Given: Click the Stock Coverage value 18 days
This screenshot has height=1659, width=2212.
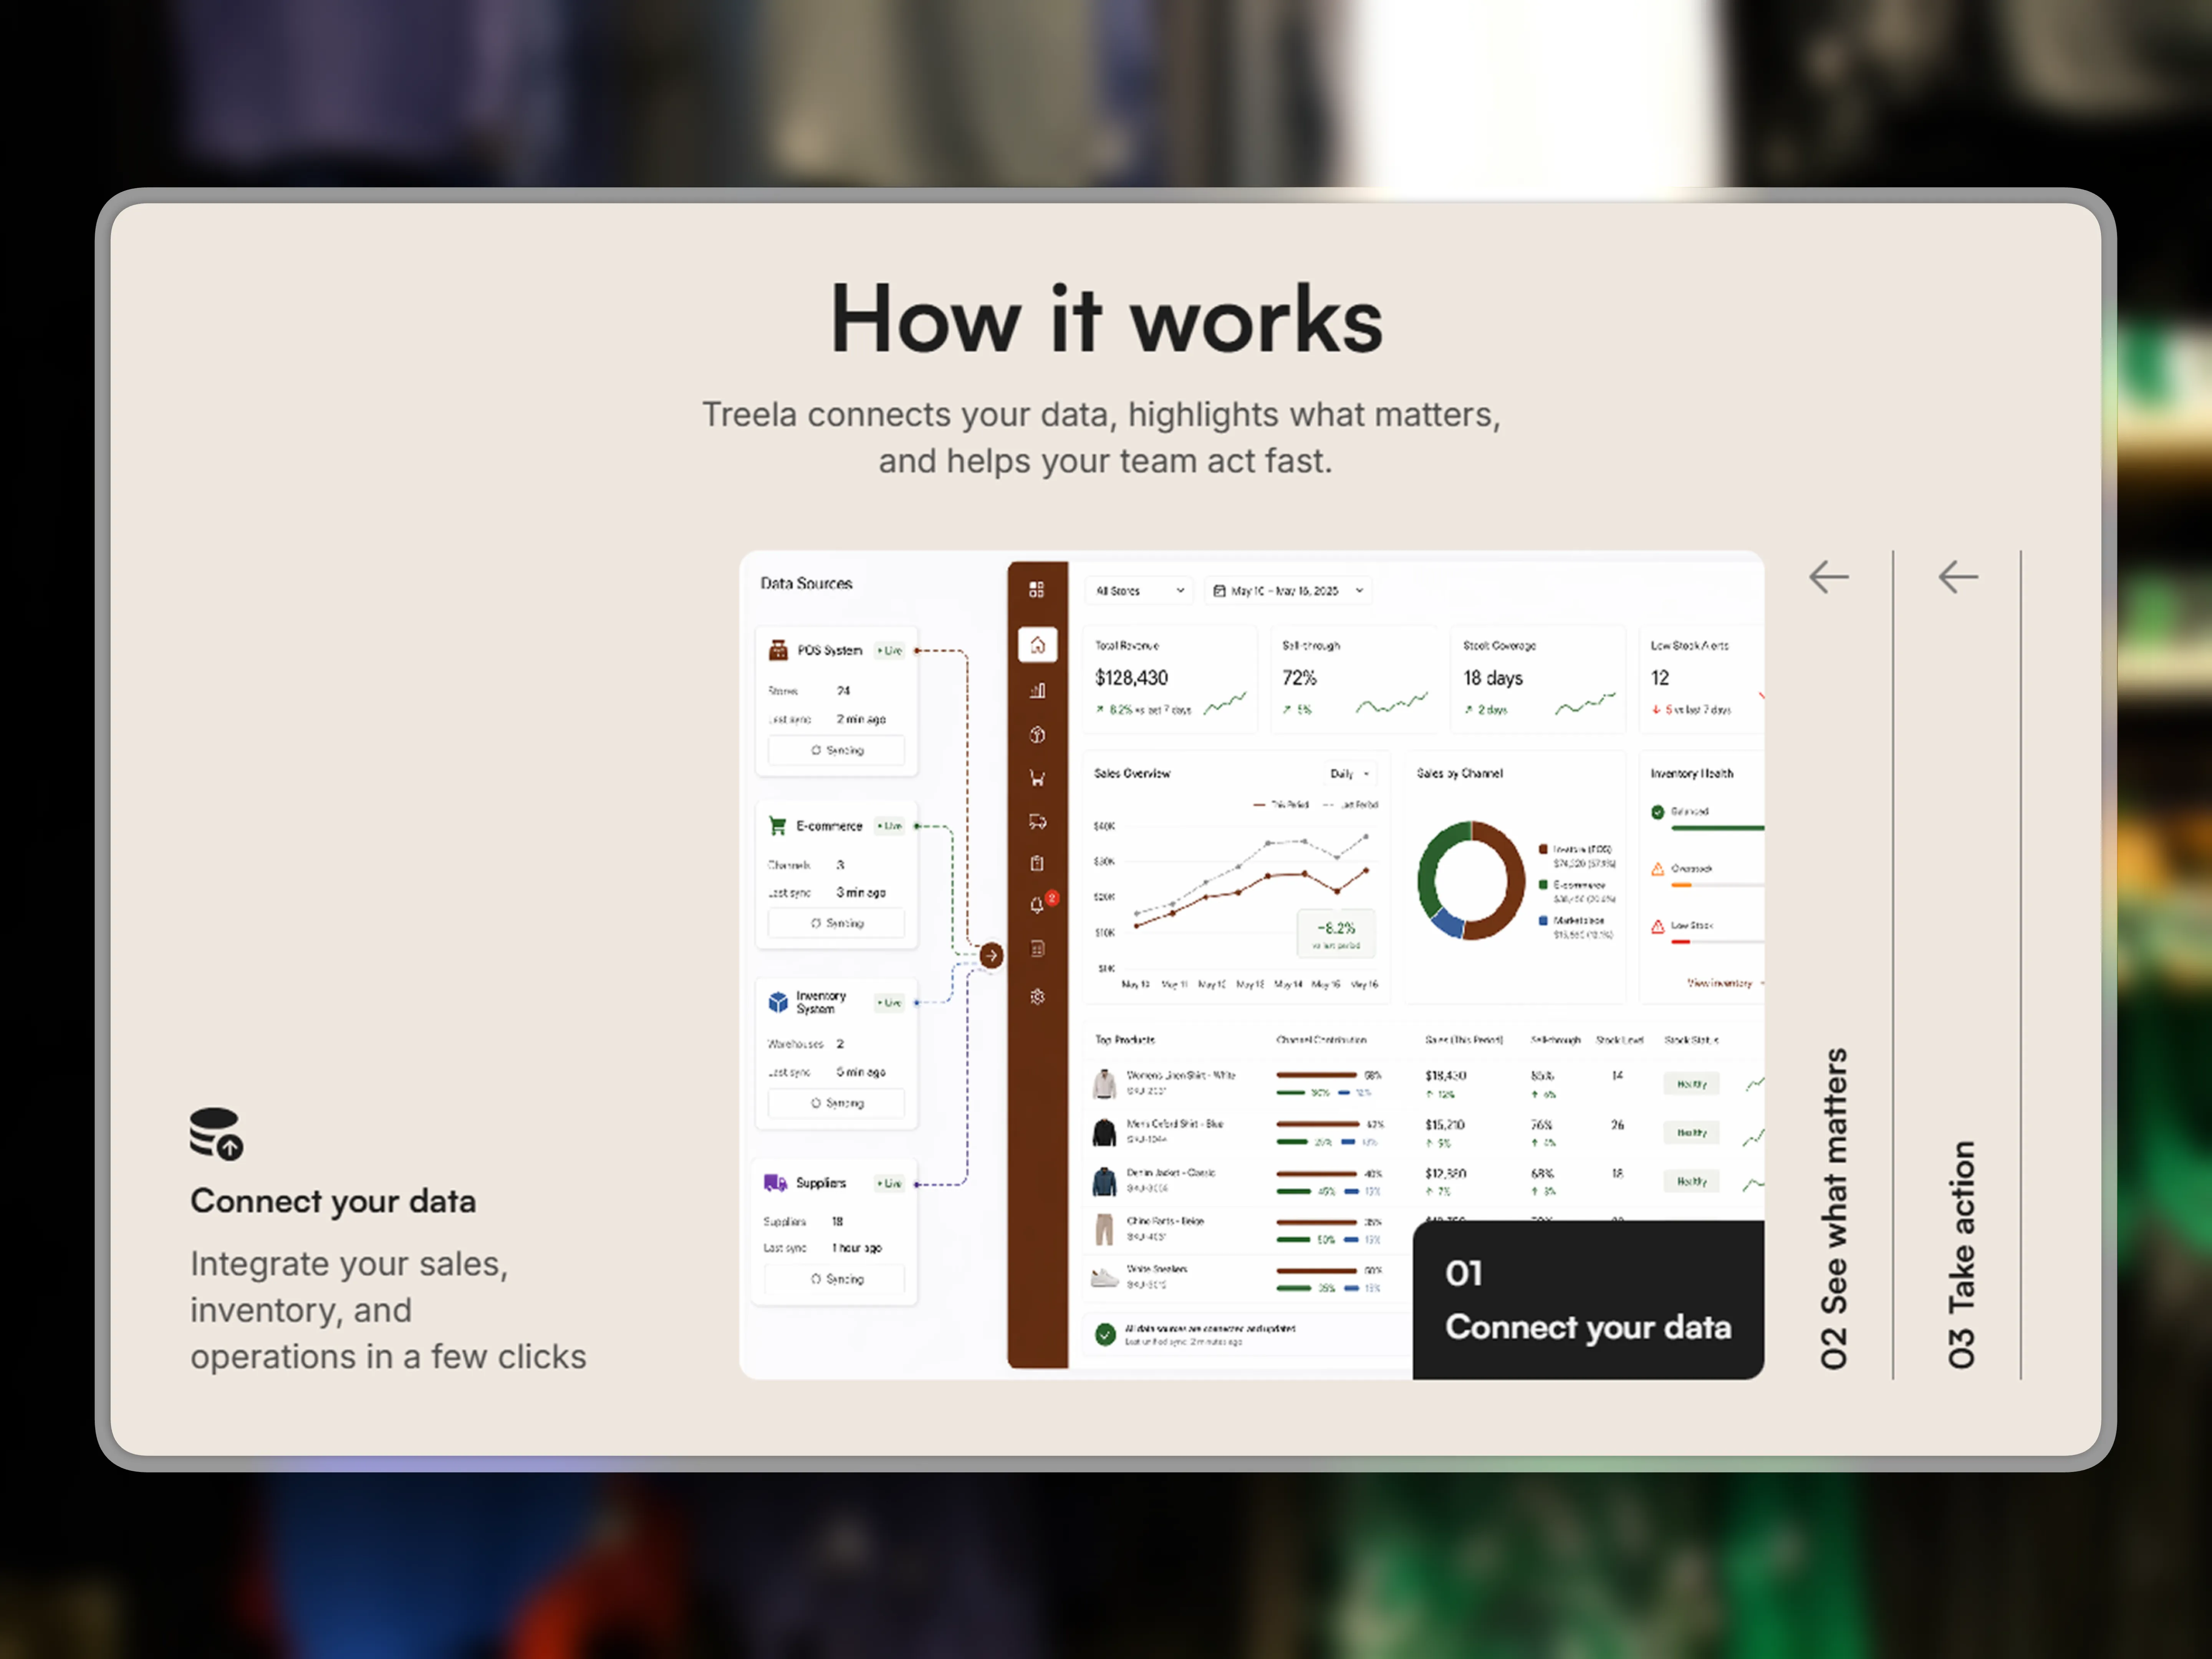Looking at the screenshot, I should pos(1493,678).
